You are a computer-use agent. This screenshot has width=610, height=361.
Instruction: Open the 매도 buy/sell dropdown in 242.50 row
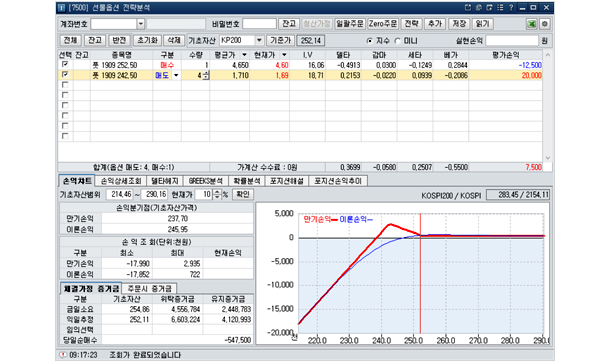pos(176,75)
